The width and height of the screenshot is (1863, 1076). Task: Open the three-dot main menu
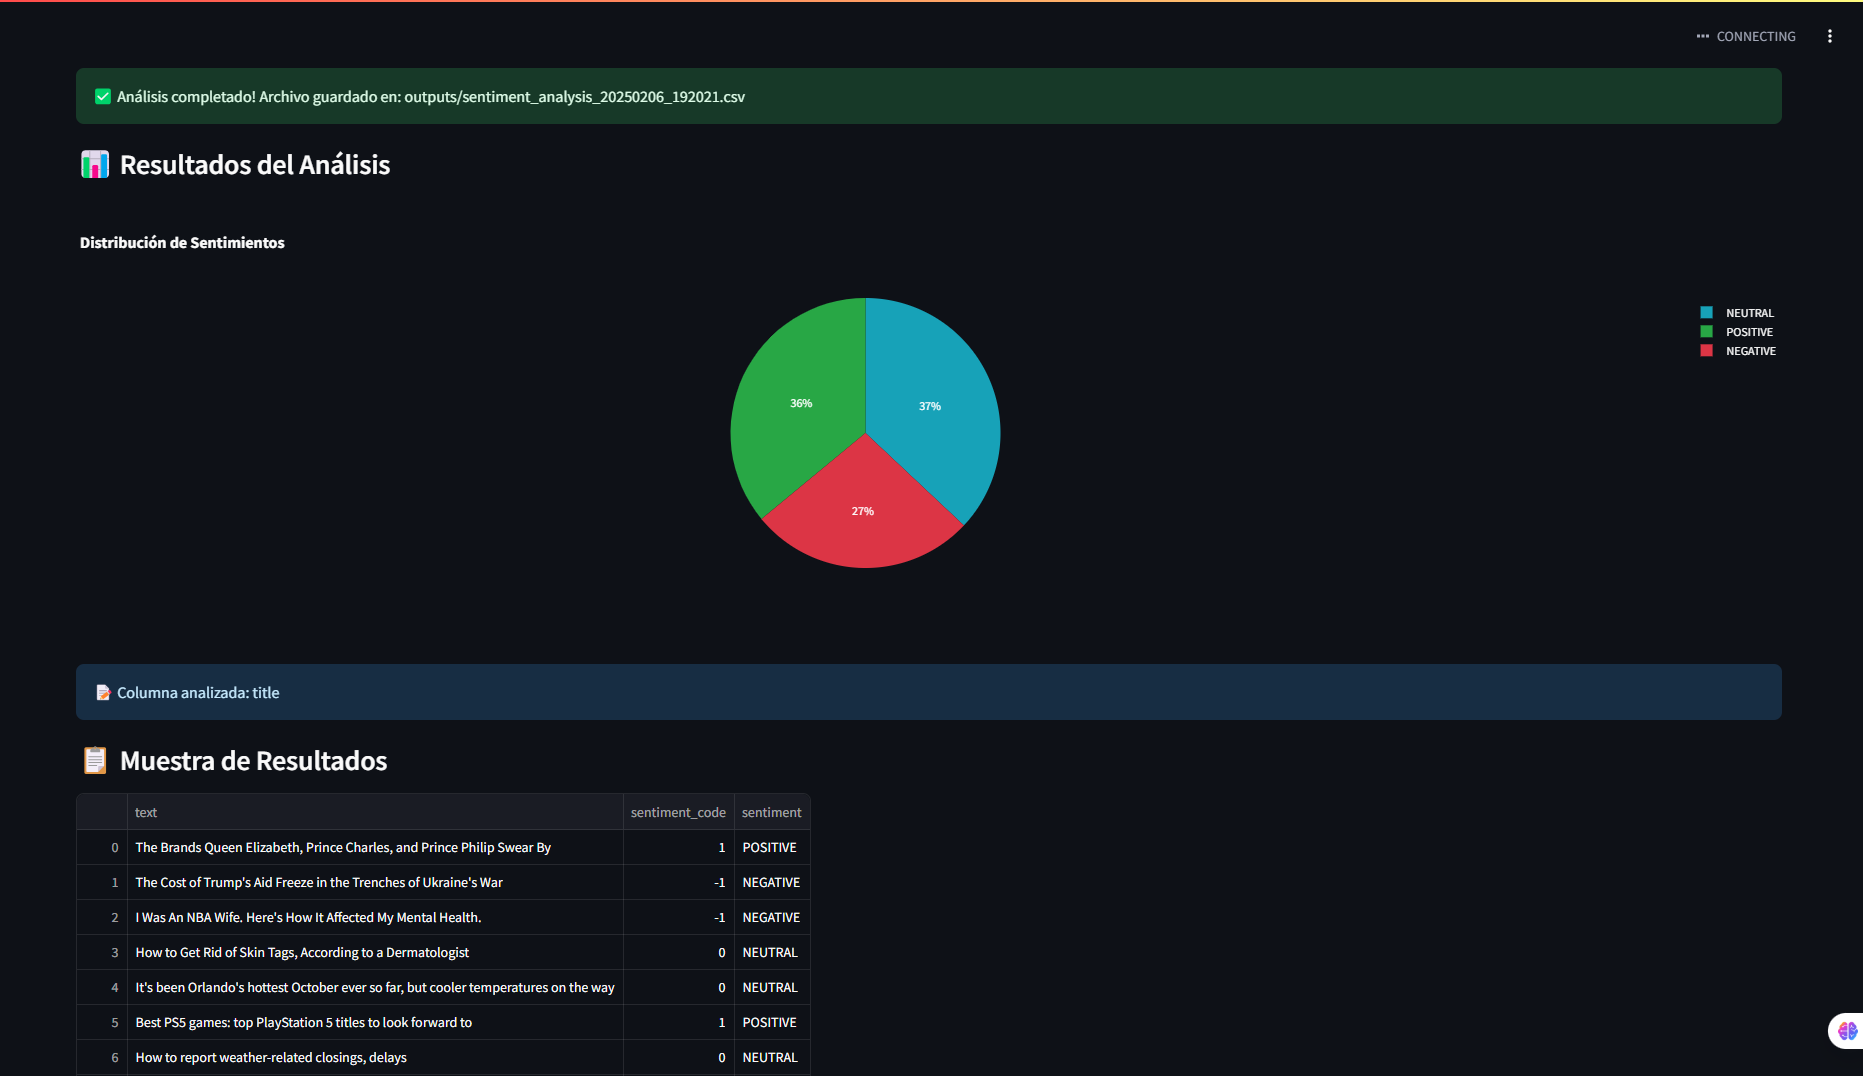pos(1830,36)
